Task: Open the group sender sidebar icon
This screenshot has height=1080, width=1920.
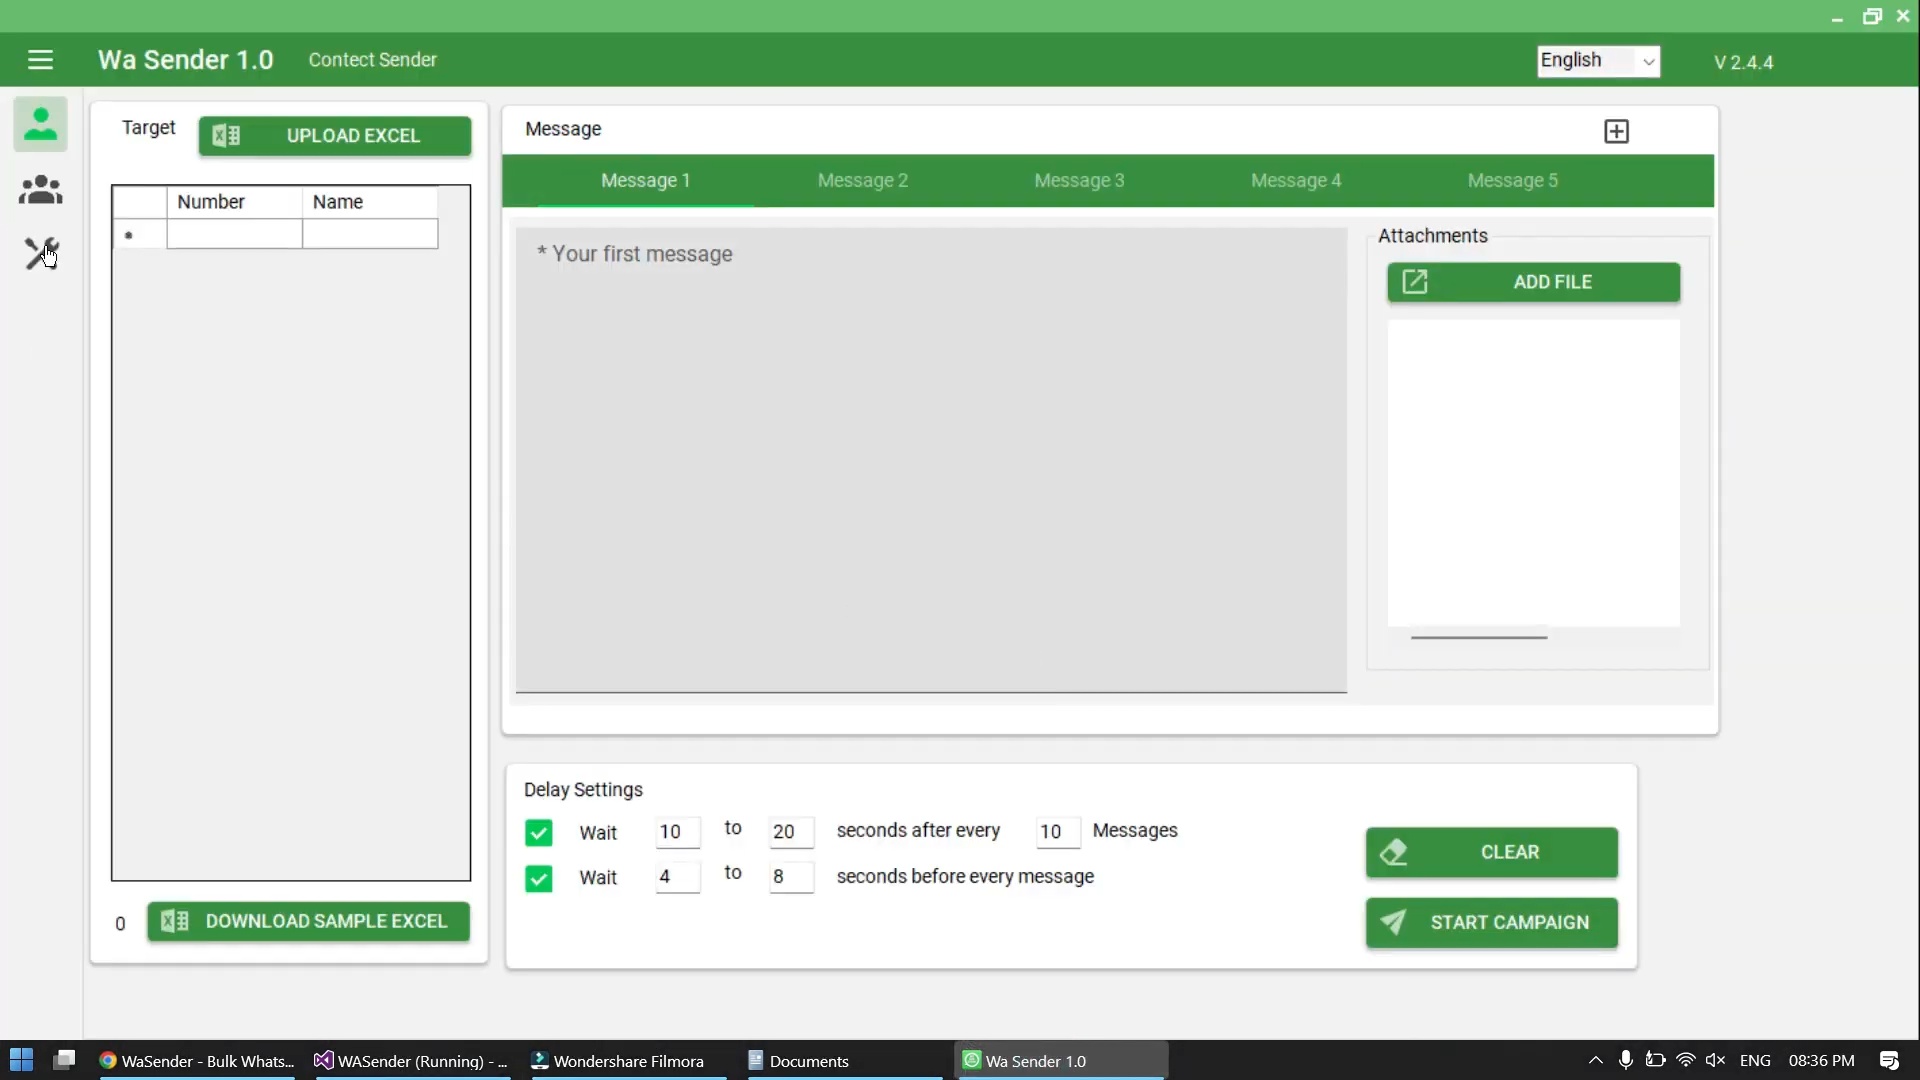Action: [x=40, y=190]
